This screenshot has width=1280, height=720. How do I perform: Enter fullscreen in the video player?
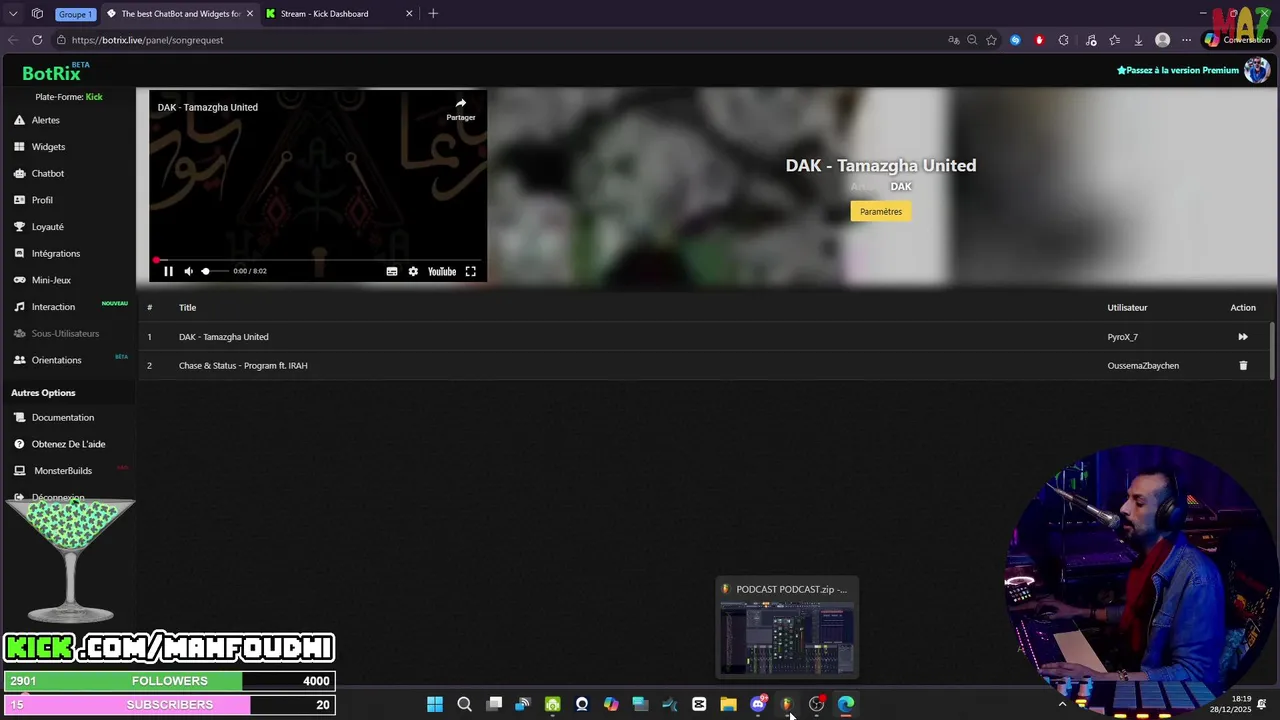(470, 271)
